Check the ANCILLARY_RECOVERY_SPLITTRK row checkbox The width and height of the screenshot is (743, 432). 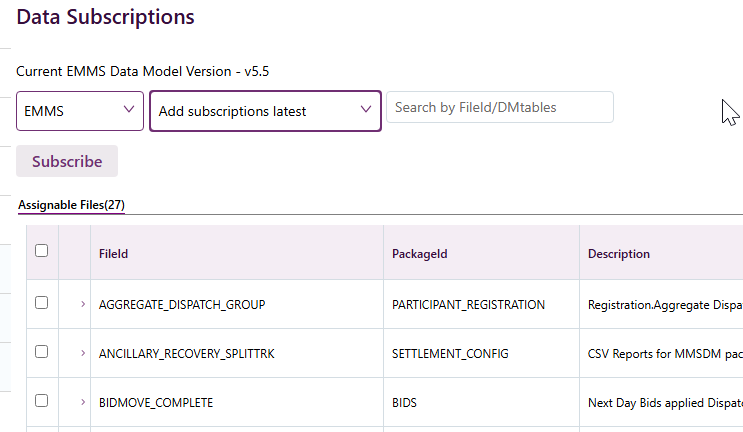(42, 352)
